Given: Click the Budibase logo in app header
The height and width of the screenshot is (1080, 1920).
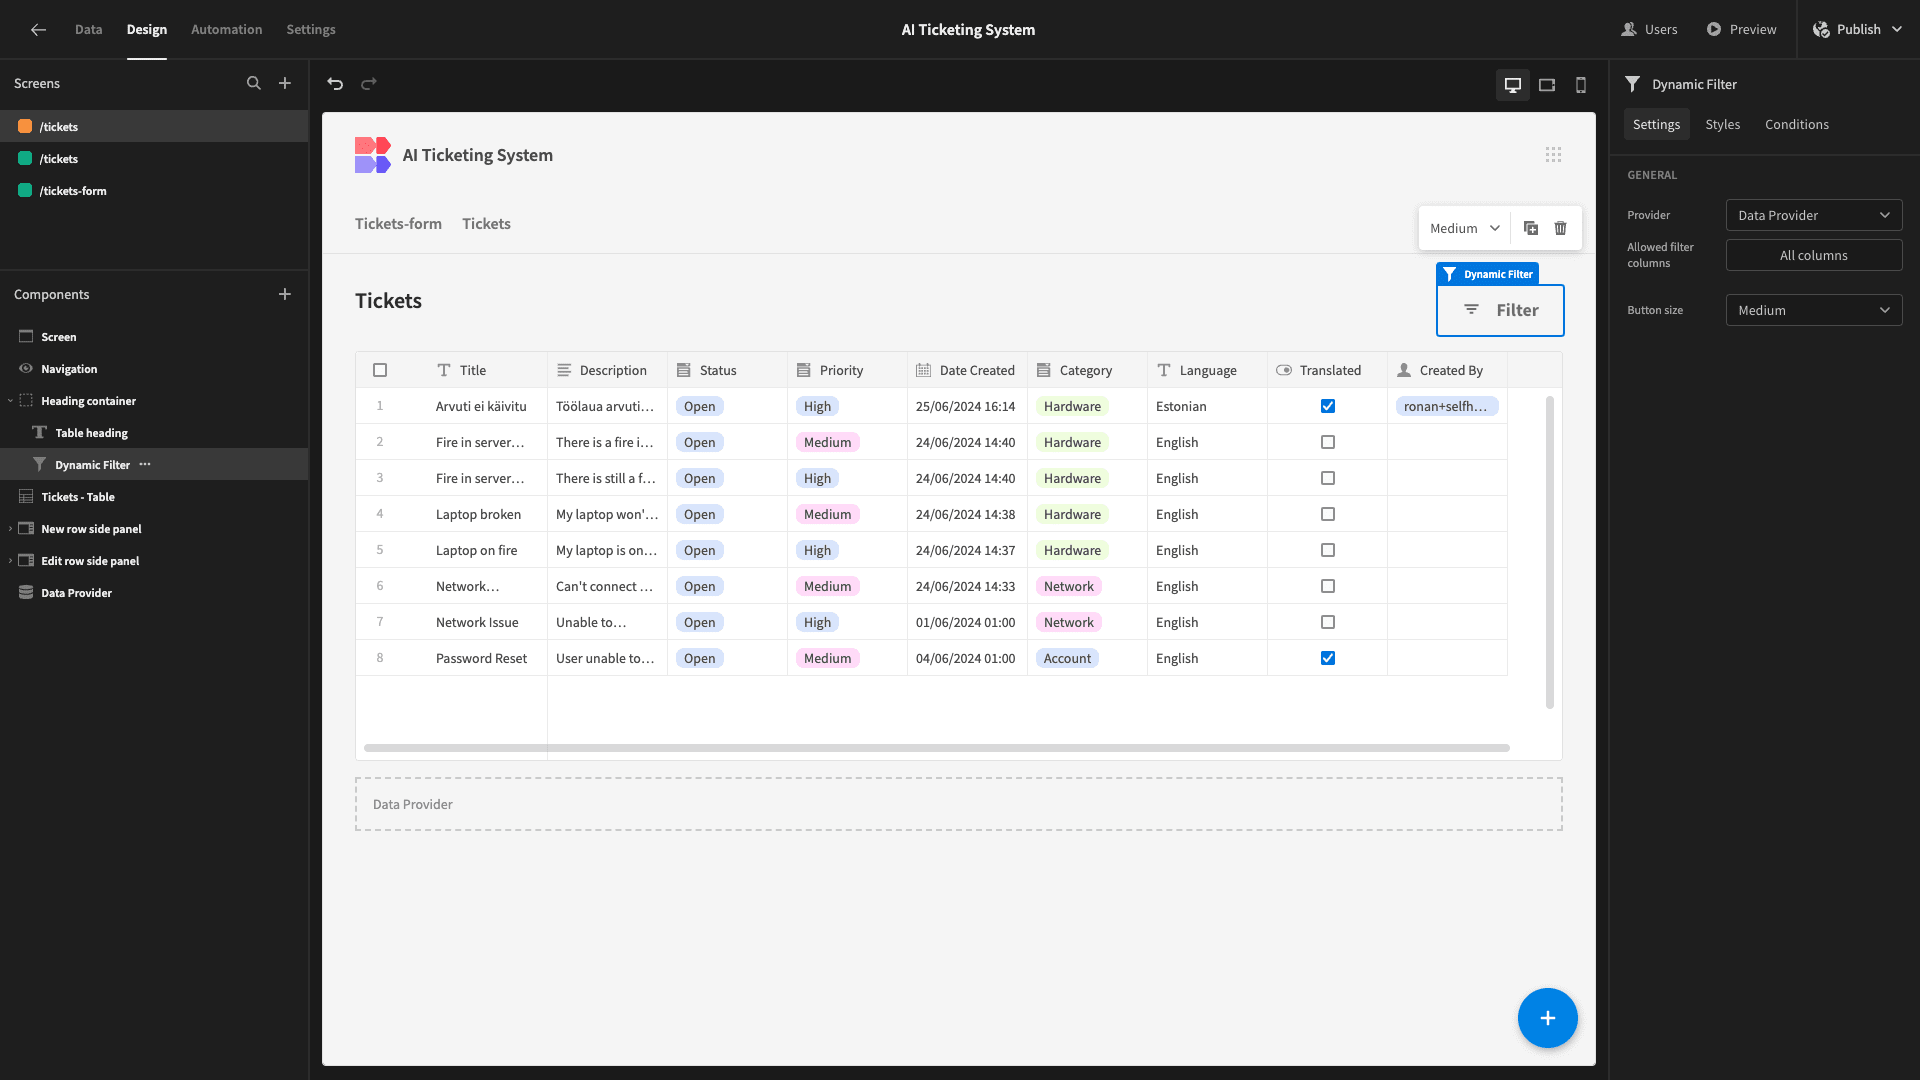Looking at the screenshot, I should [x=373, y=155].
